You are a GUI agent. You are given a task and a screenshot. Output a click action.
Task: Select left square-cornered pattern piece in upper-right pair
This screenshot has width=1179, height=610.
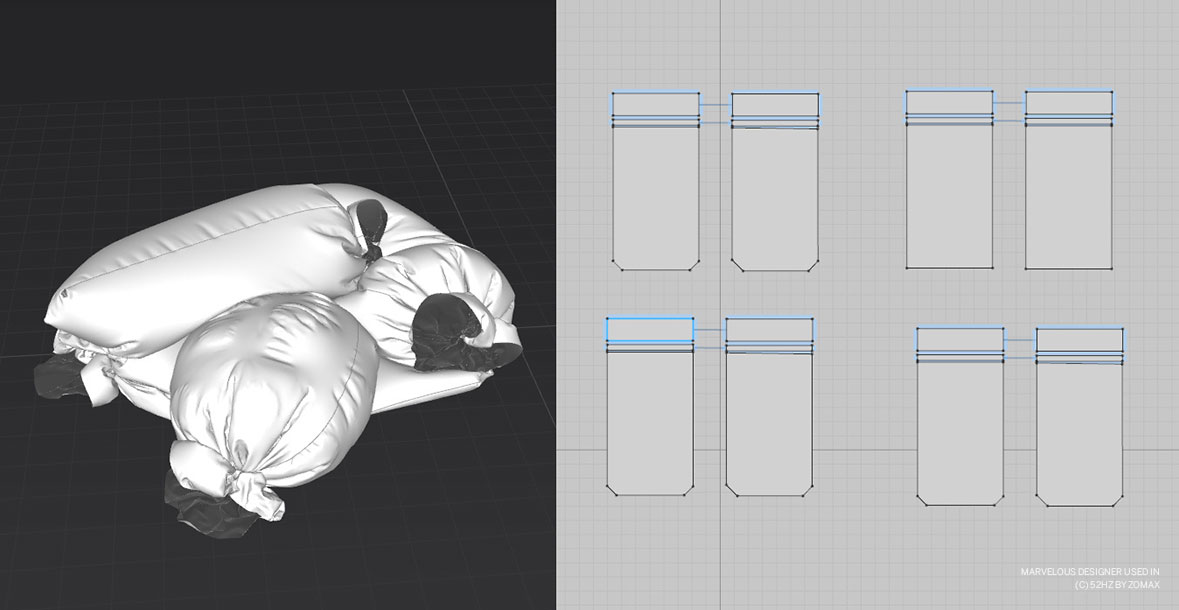tap(949, 179)
